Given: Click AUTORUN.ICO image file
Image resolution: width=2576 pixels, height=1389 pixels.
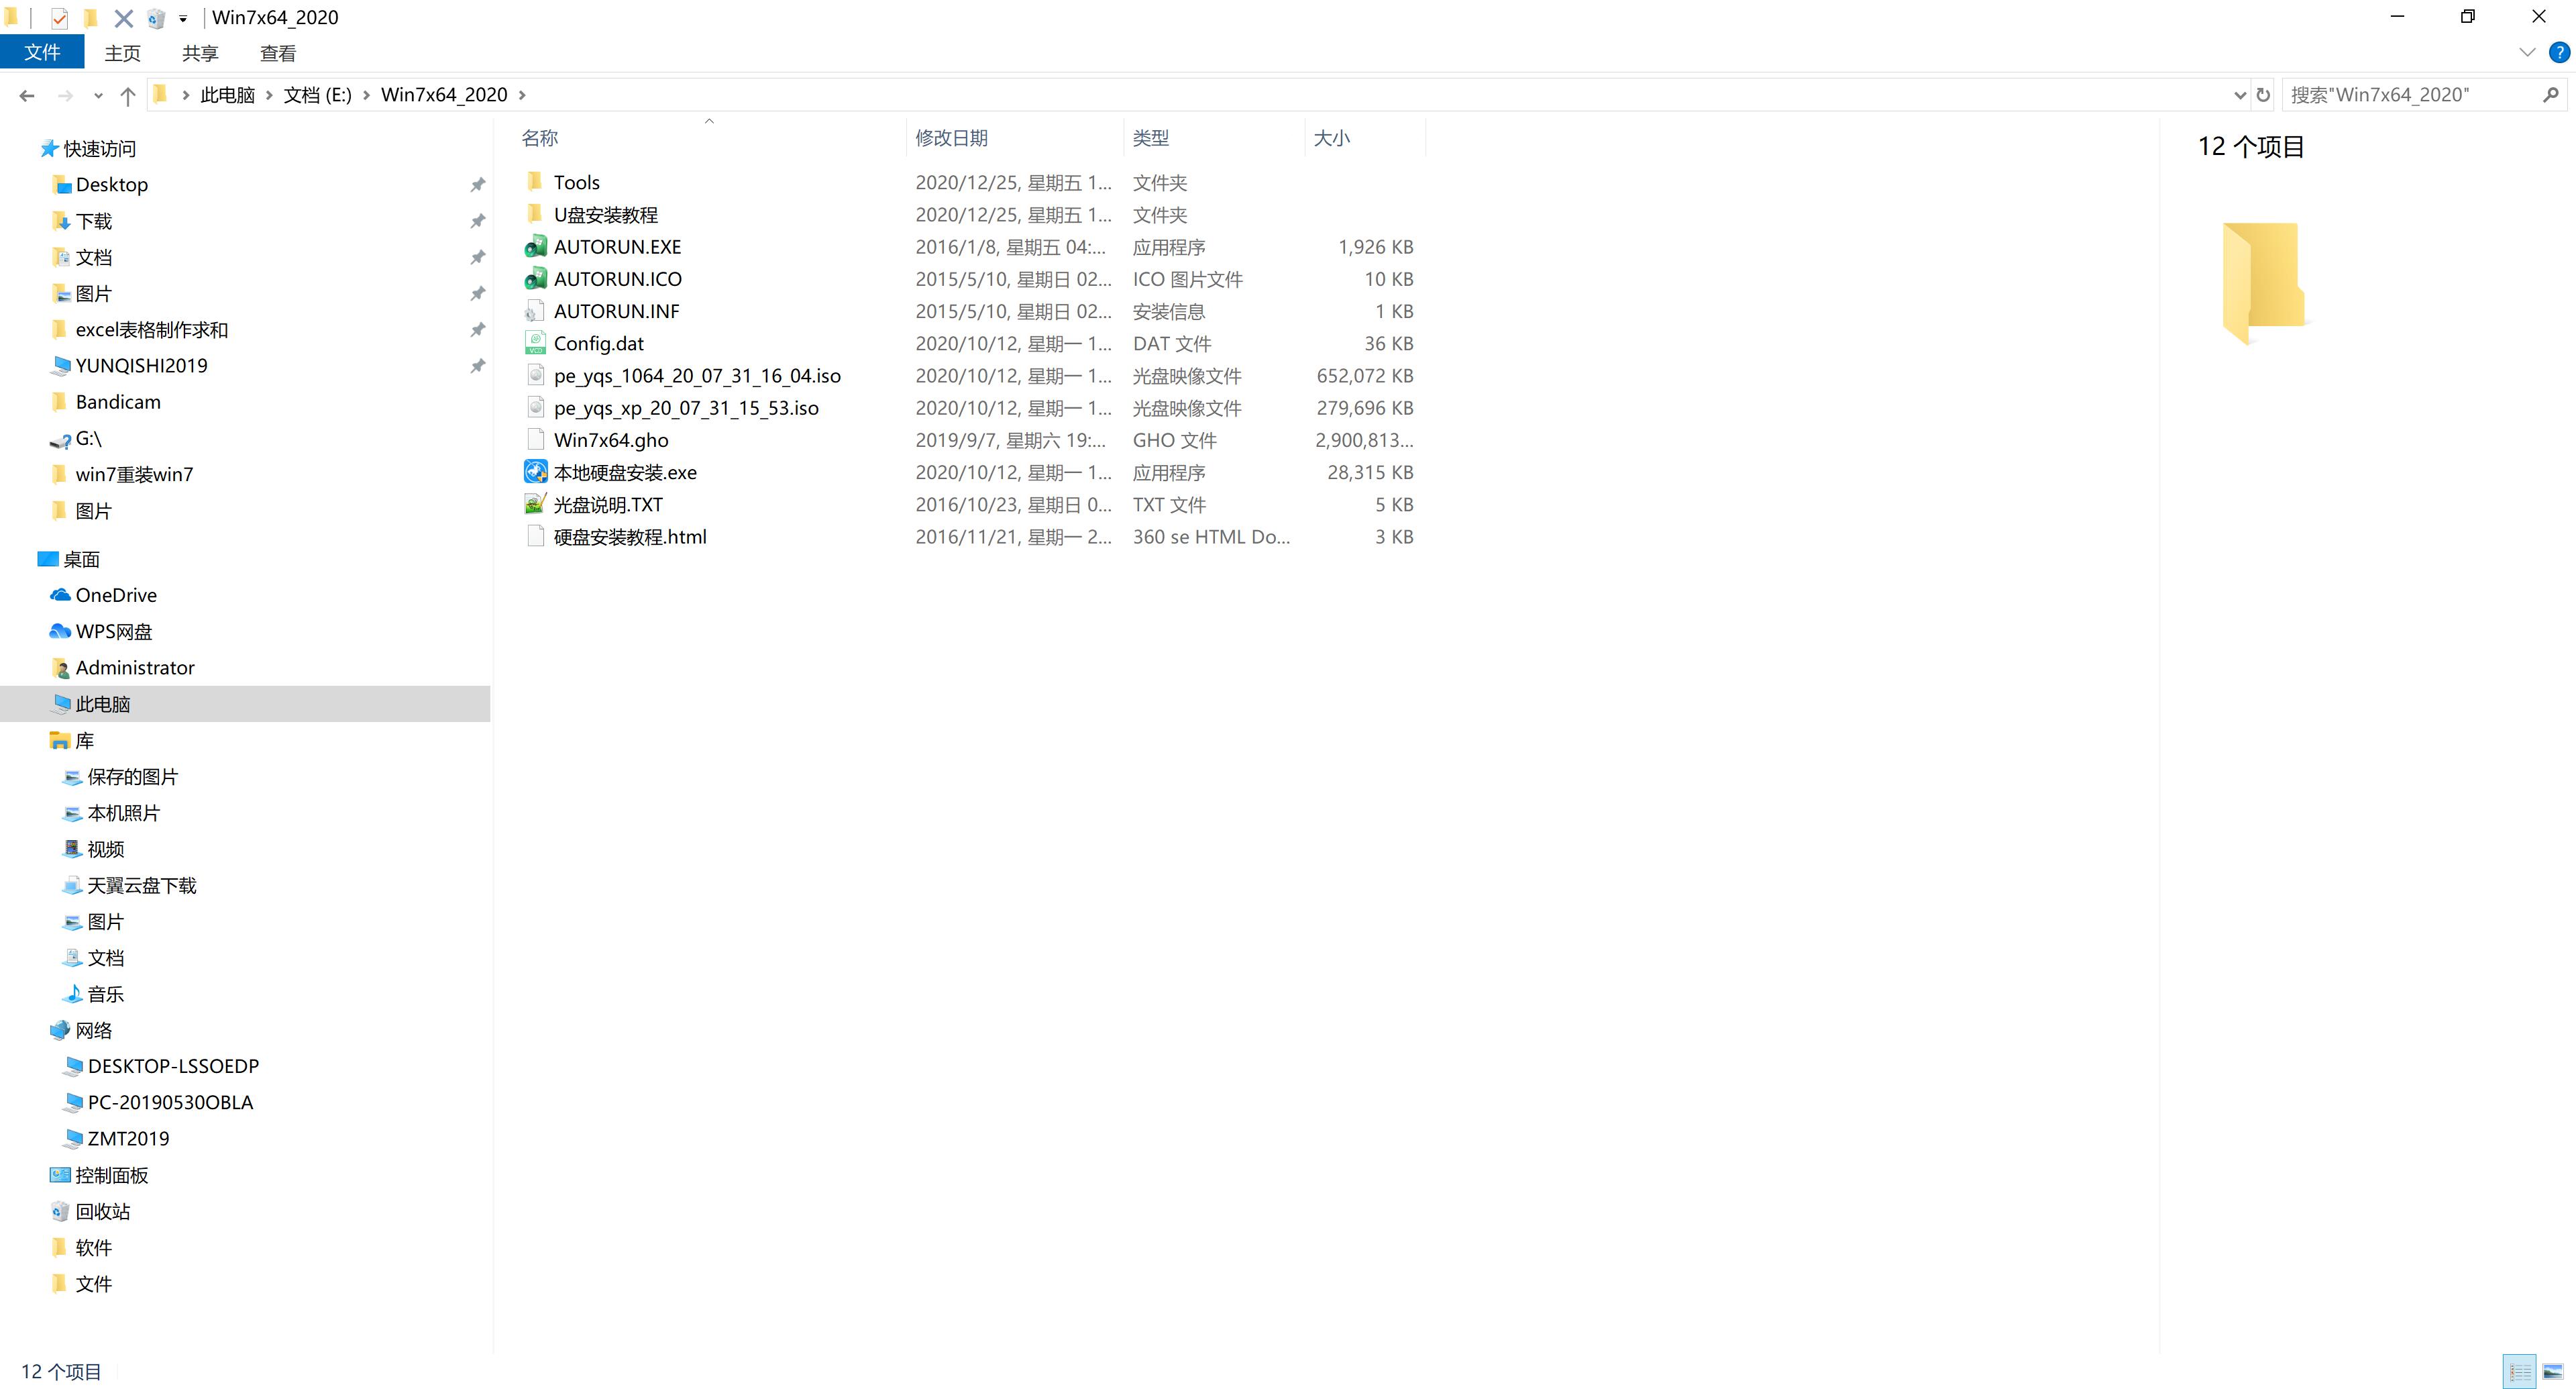Looking at the screenshot, I should 617,279.
